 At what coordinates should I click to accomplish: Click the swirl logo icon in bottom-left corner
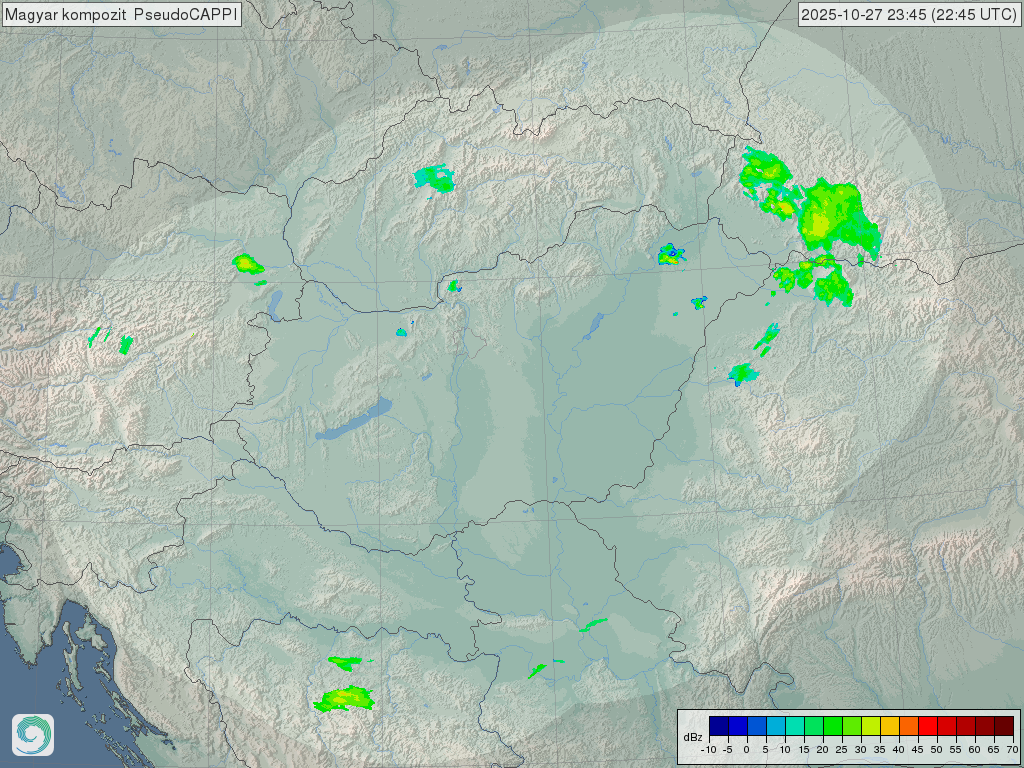tap(33, 735)
